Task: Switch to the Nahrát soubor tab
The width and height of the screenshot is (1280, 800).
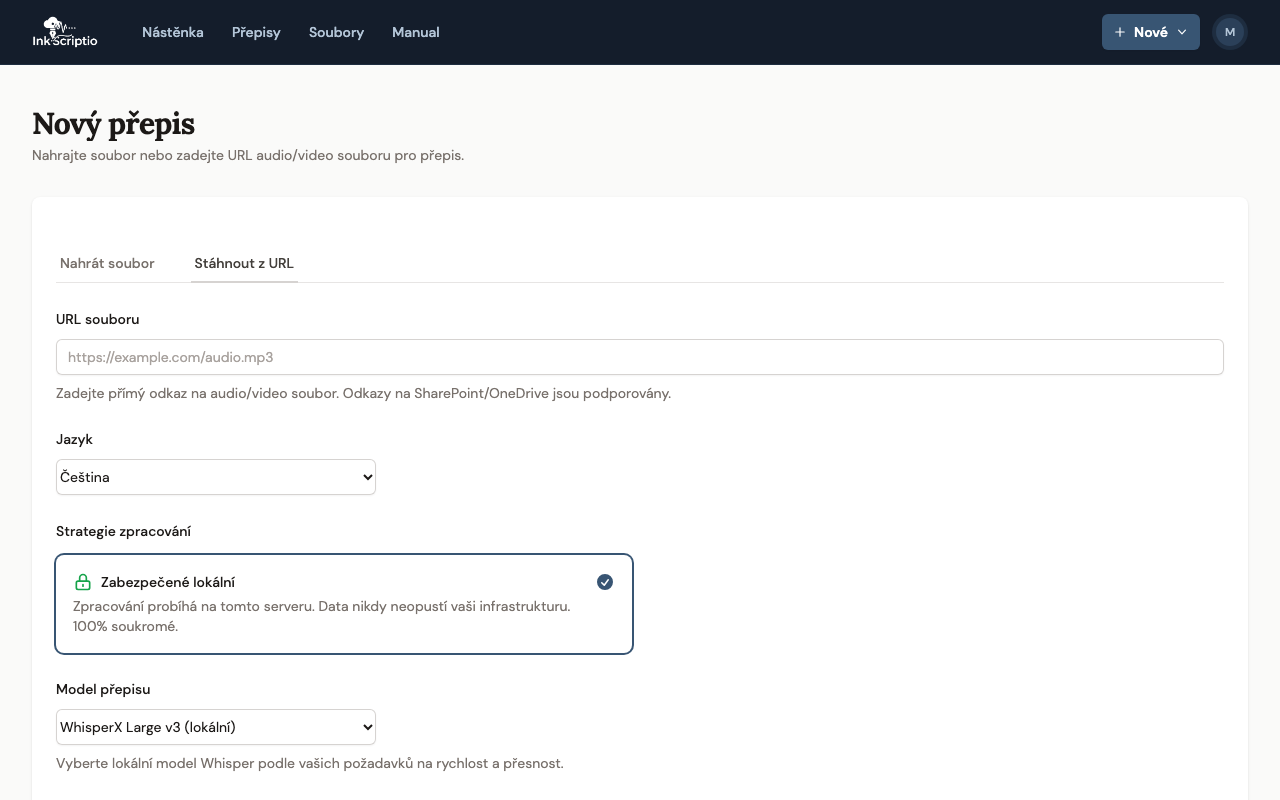Action: (107, 263)
